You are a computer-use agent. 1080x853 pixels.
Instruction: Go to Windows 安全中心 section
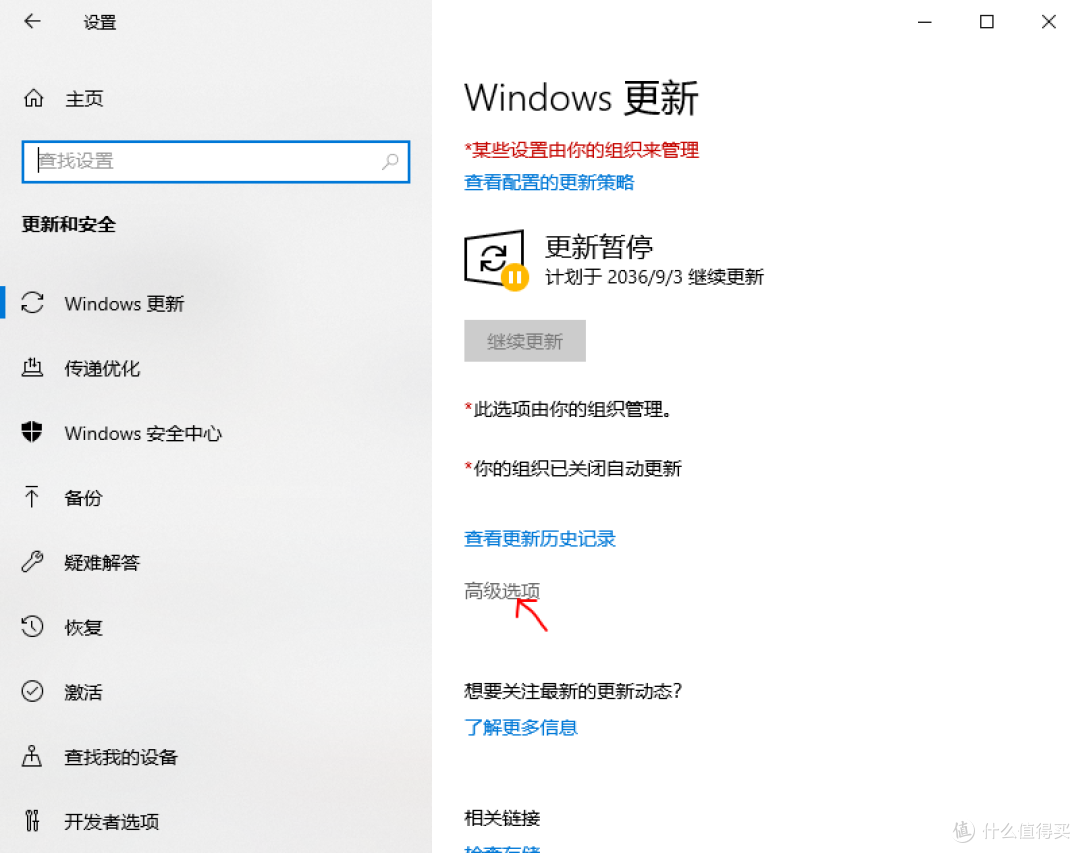[143, 433]
